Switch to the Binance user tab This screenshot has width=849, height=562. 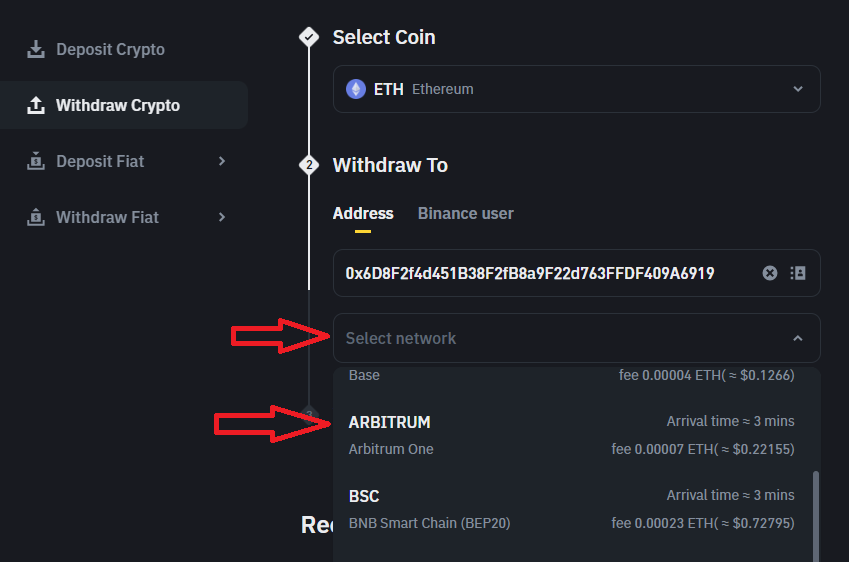point(466,213)
